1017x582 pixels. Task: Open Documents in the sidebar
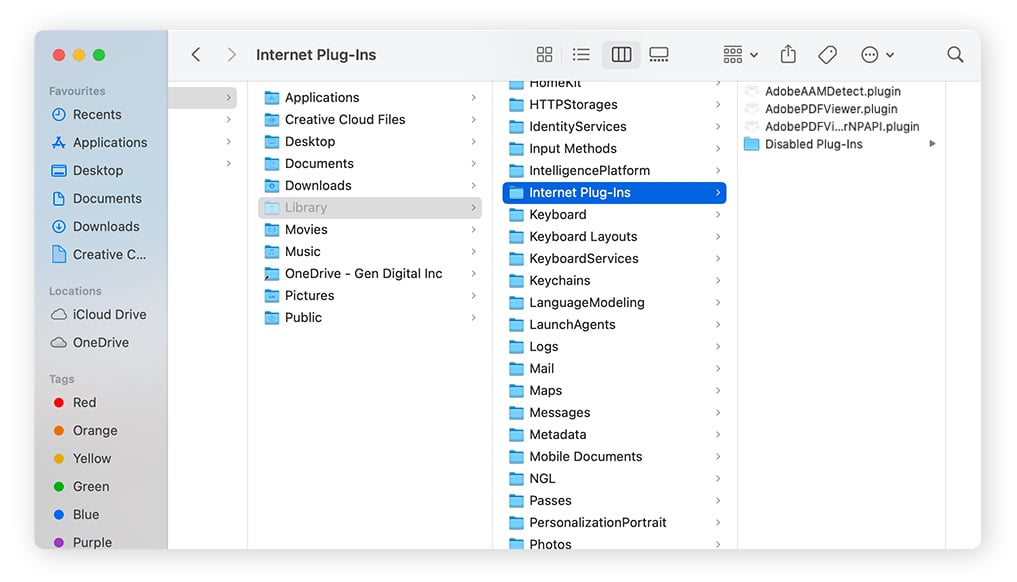pyautogui.click(x=97, y=198)
